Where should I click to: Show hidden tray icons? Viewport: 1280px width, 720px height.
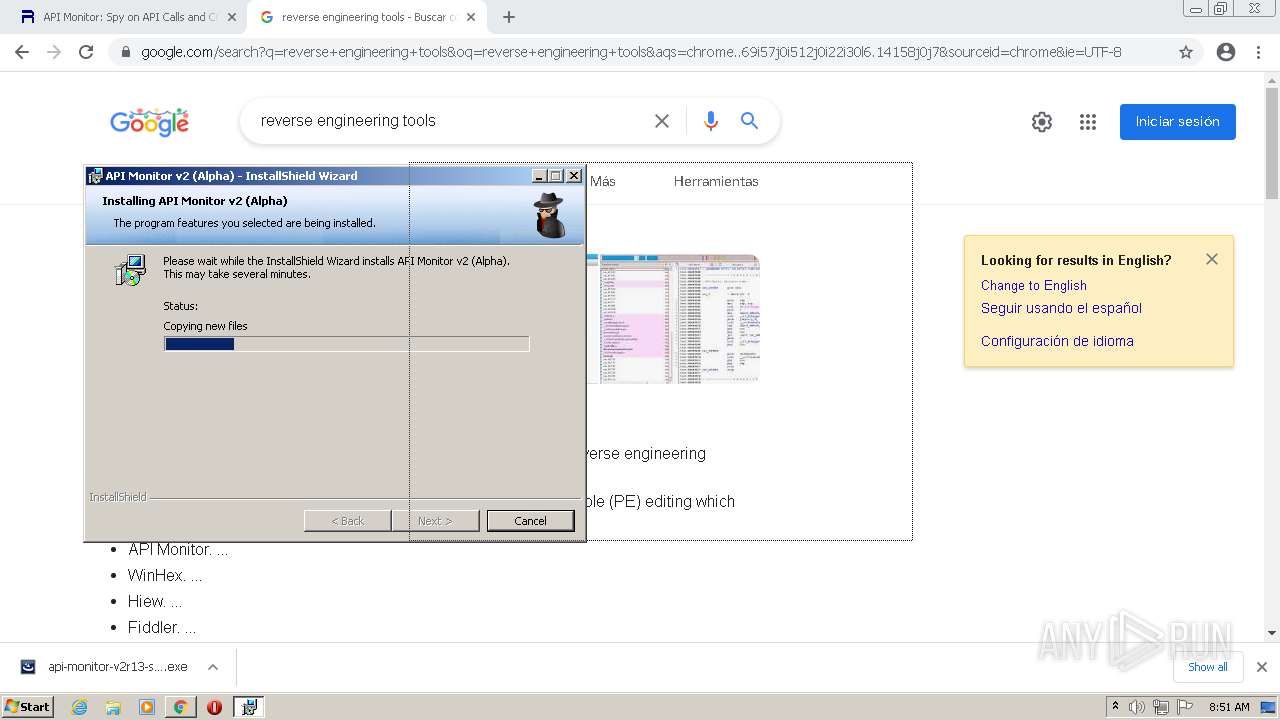(1116, 707)
